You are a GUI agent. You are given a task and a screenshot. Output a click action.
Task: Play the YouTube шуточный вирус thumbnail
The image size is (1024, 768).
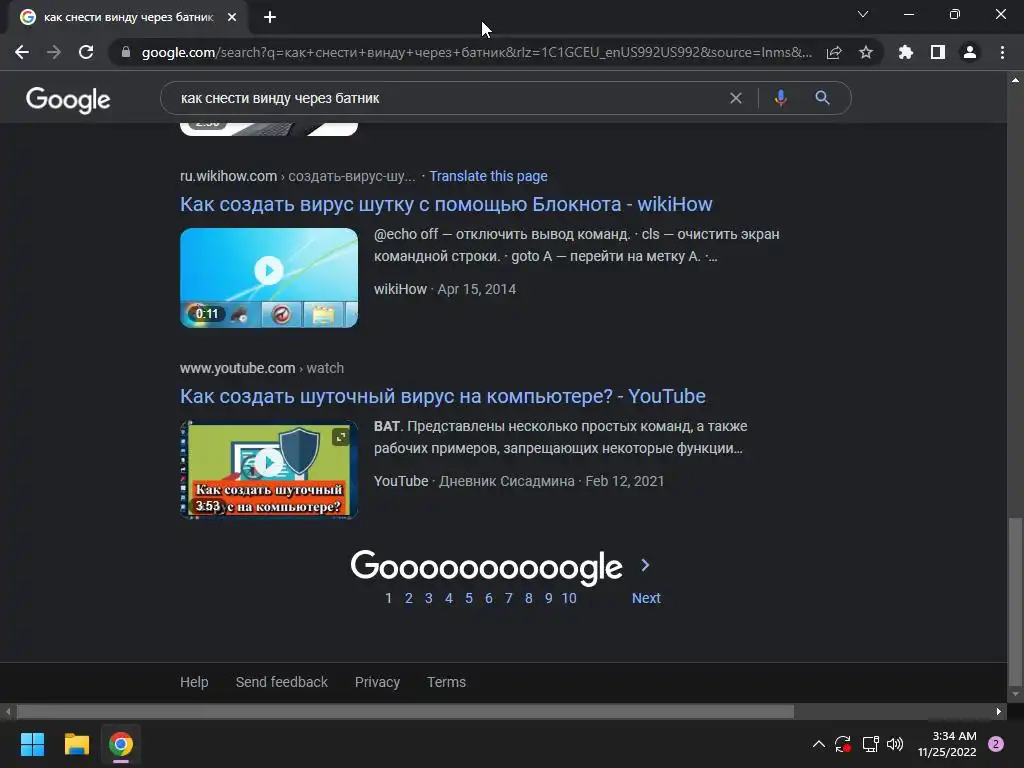(x=269, y=470)
